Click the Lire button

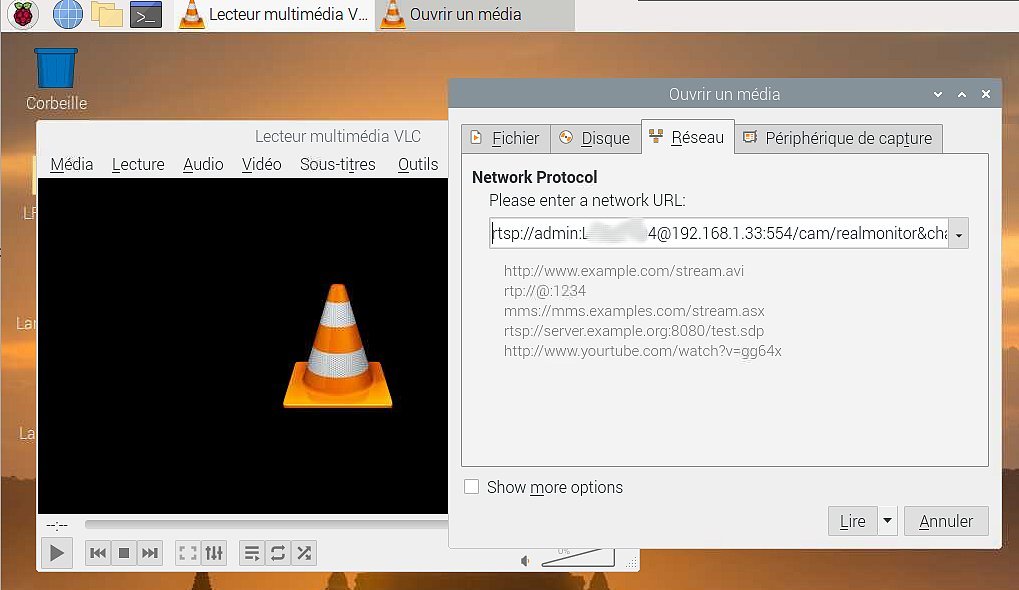[853, 521]
